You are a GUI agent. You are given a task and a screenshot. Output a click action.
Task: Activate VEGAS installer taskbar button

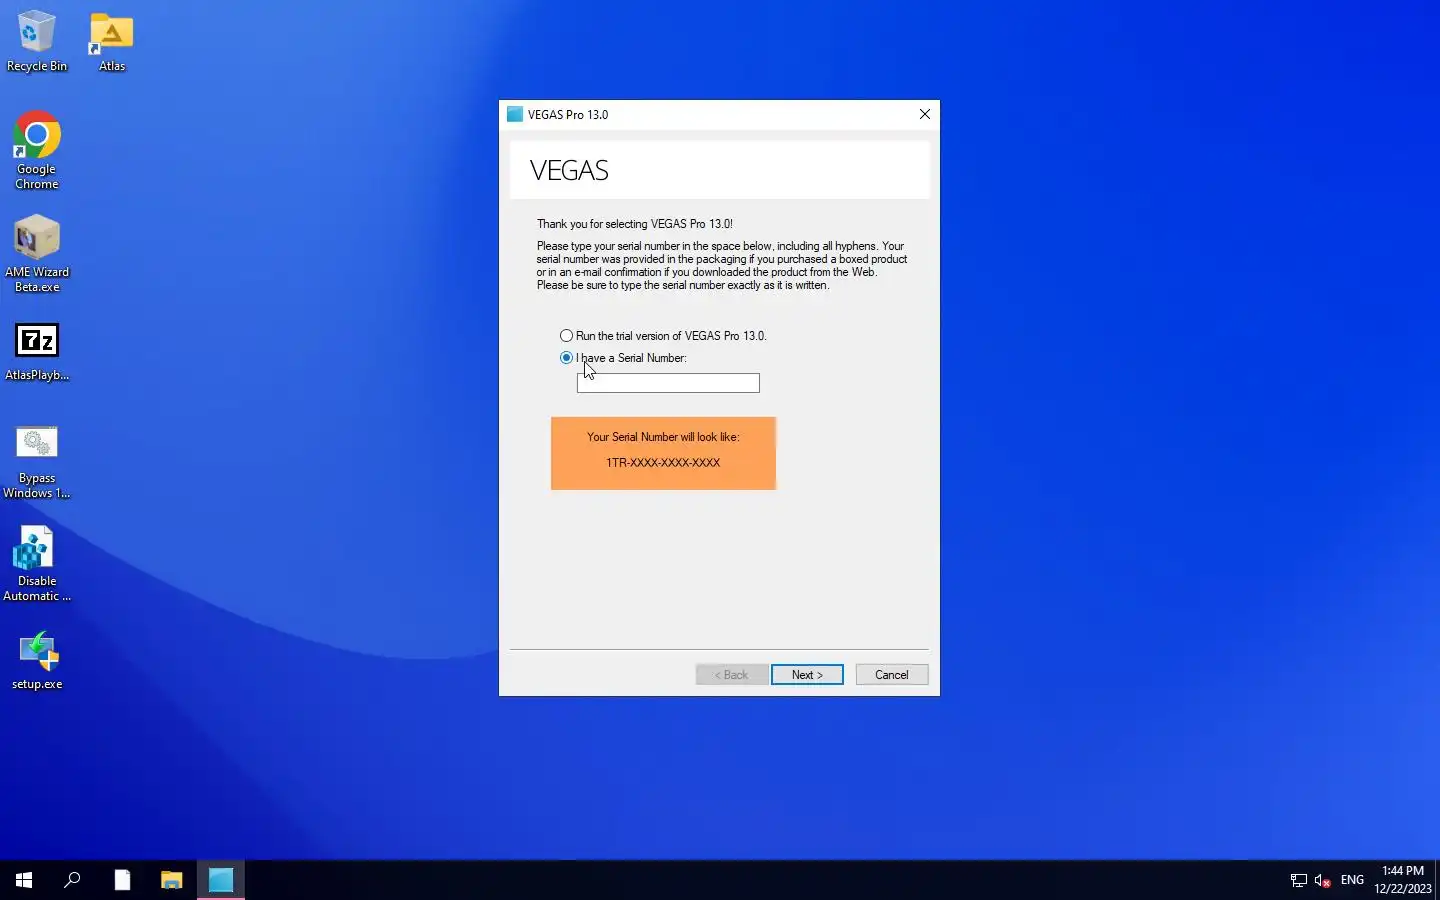[221, 880]
